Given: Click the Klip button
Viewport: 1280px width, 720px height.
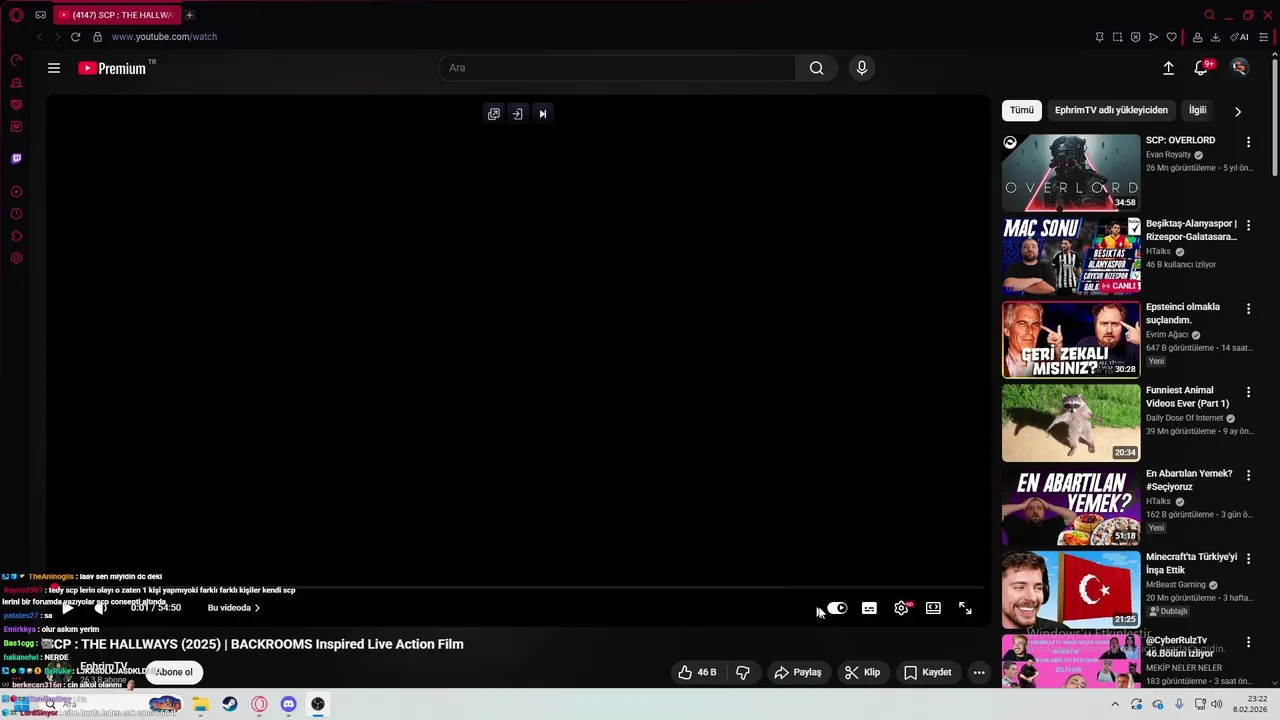Looking at the screenshot, I should pyautogui.click(x=862, y=672).
